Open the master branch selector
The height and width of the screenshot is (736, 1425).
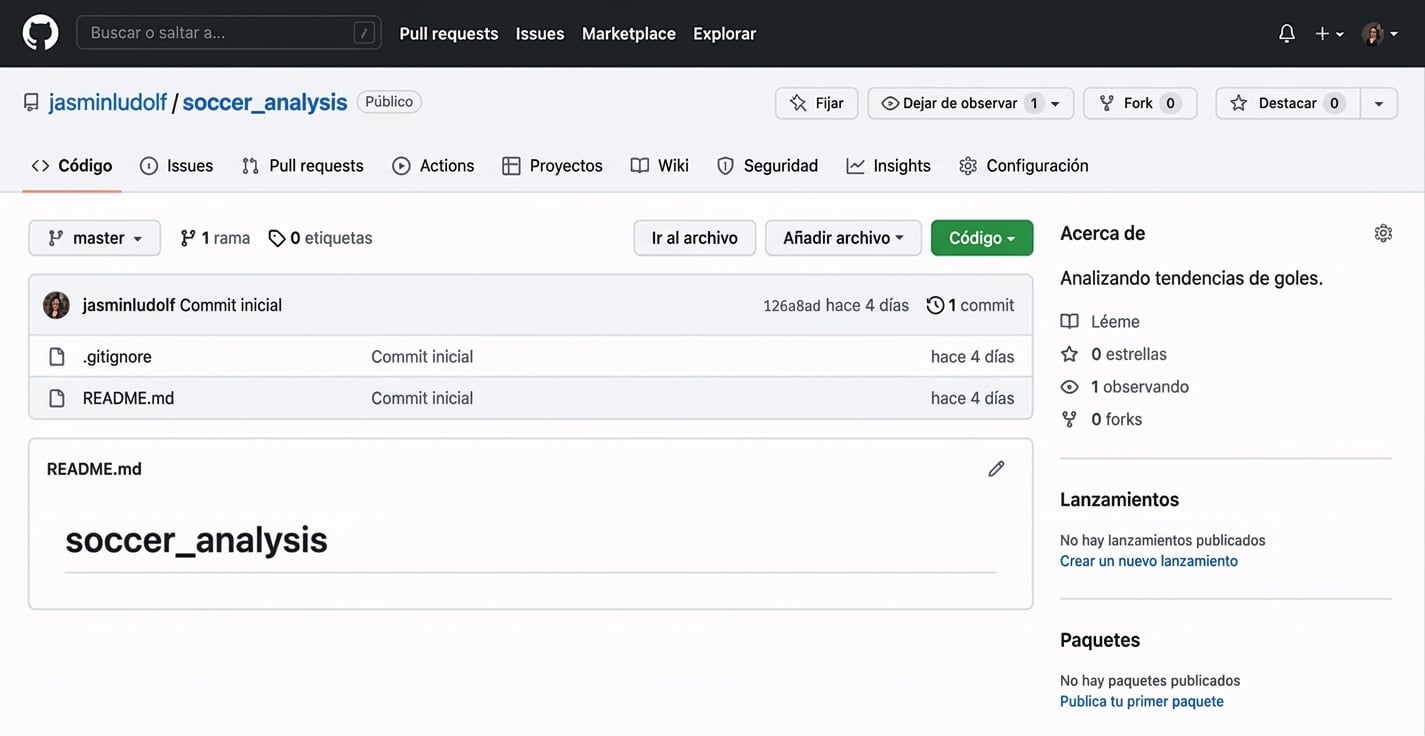pos(95,238)
